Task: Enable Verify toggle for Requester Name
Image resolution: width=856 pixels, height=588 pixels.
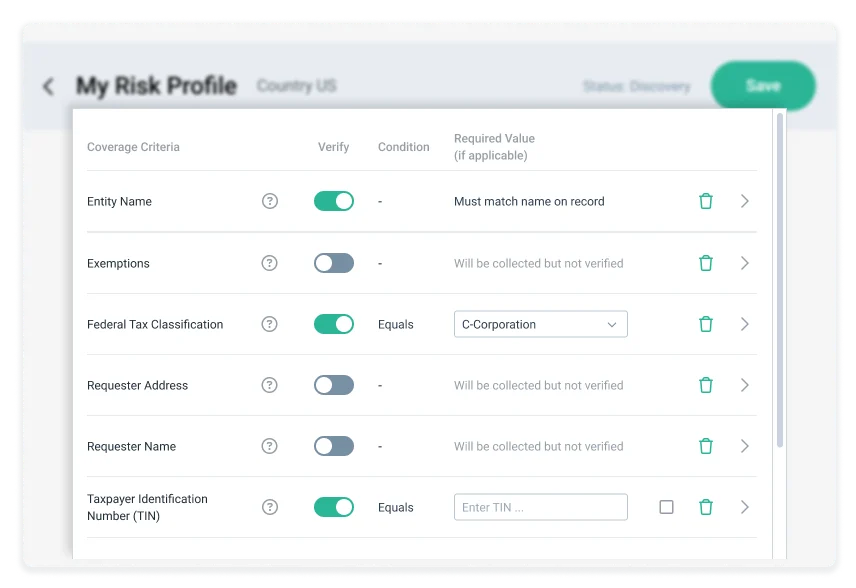Action: click(x=334, y=447)
